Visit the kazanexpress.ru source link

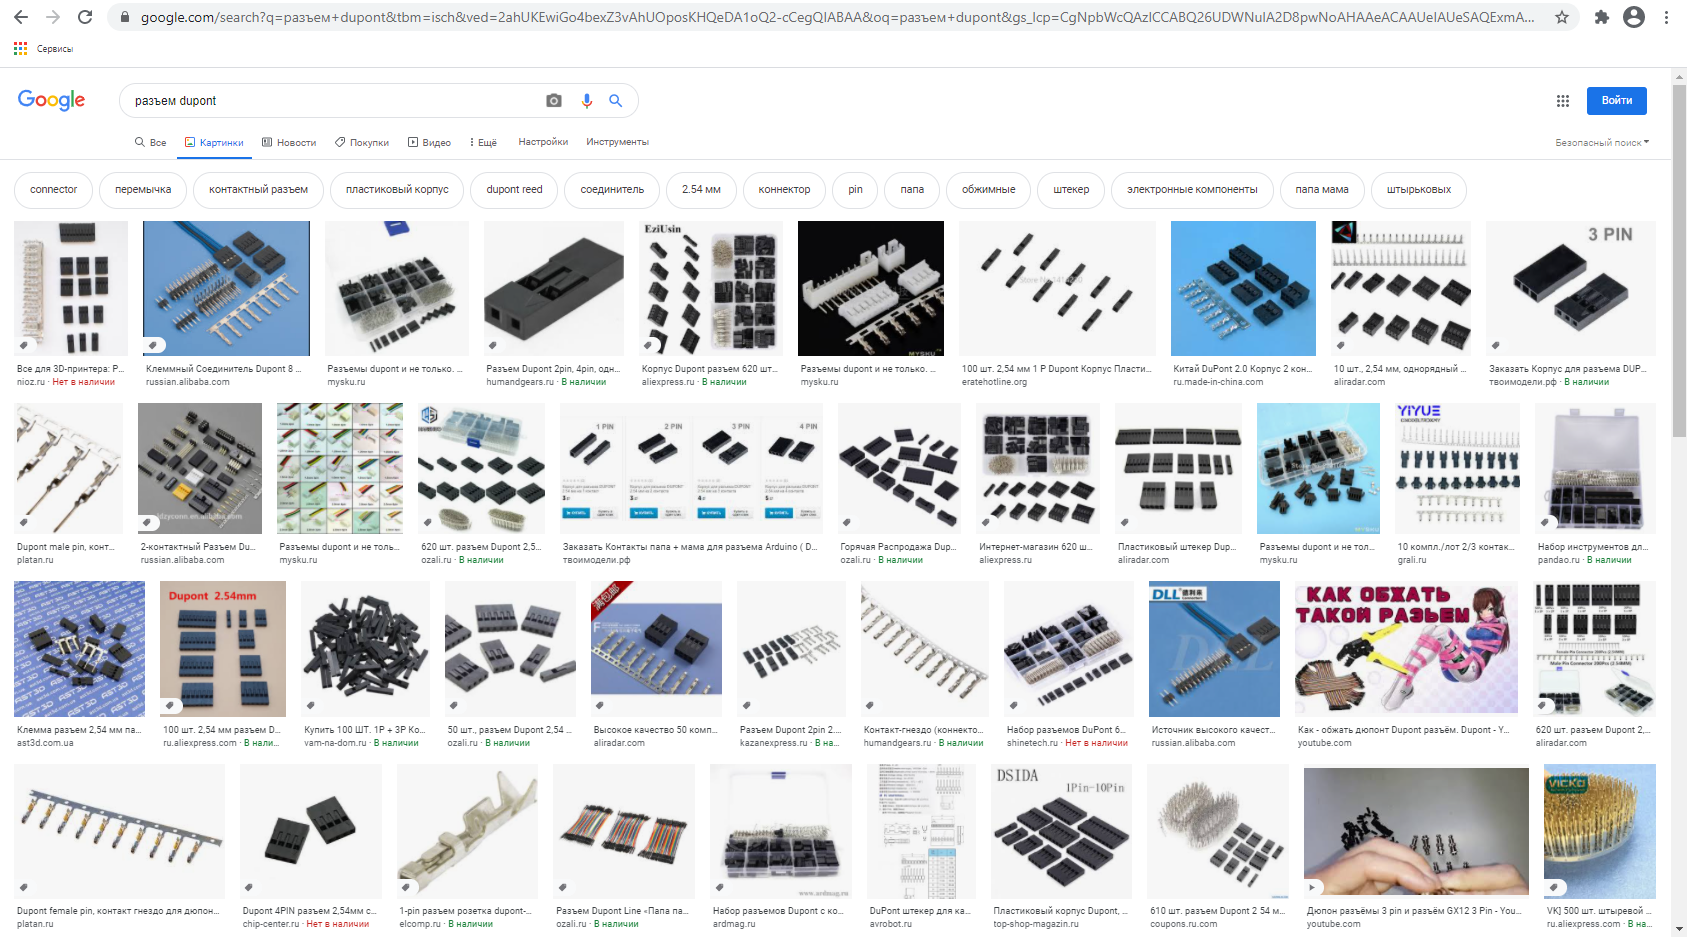pyautogui.click(x=773, y=743)
